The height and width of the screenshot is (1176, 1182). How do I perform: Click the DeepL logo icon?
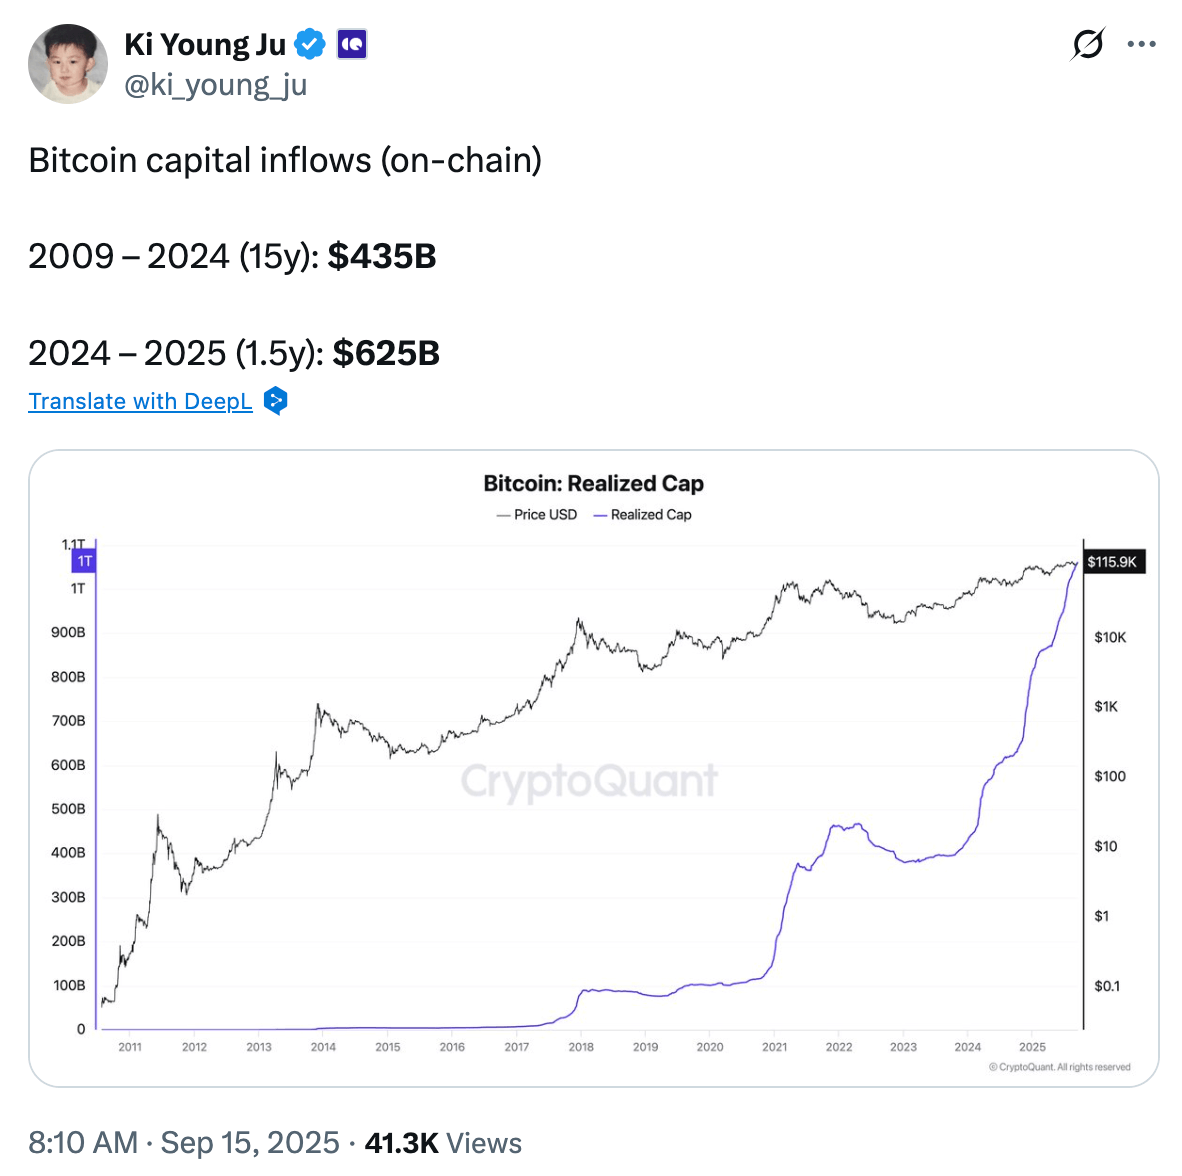coord(276,401)
